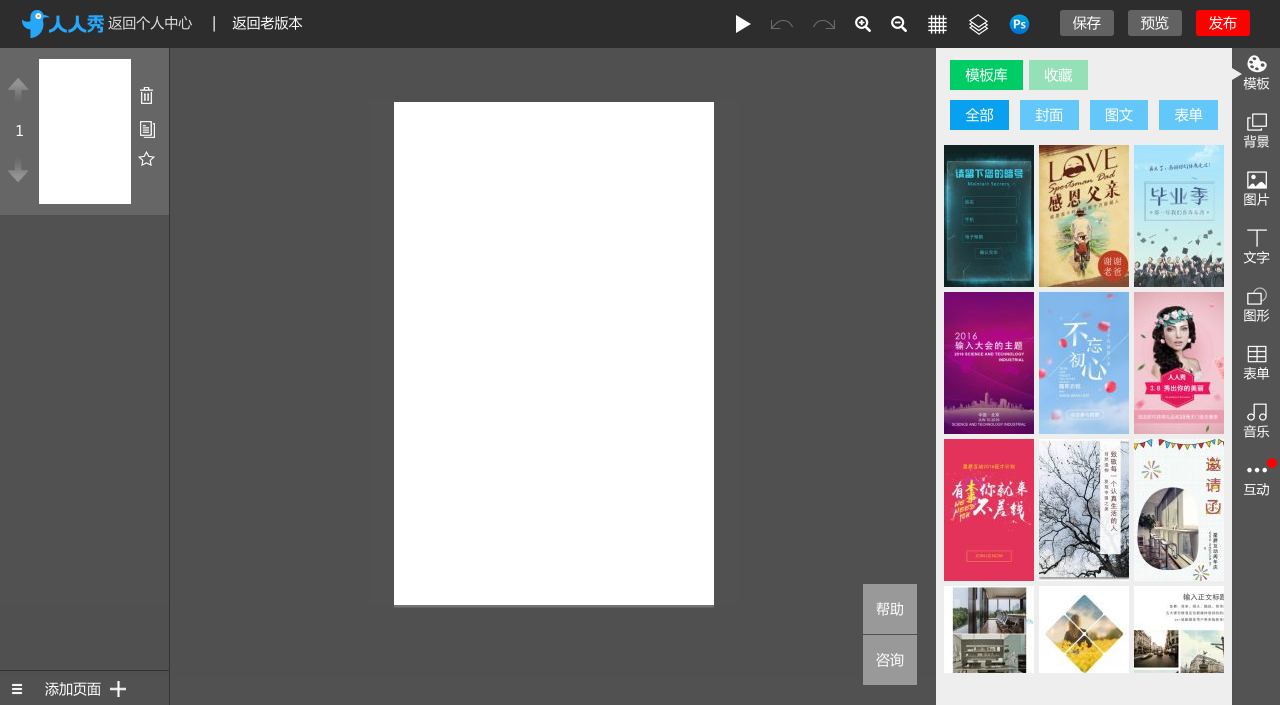
Task: Click the plus icon beside 添加页面
Action: coord(118,689)
